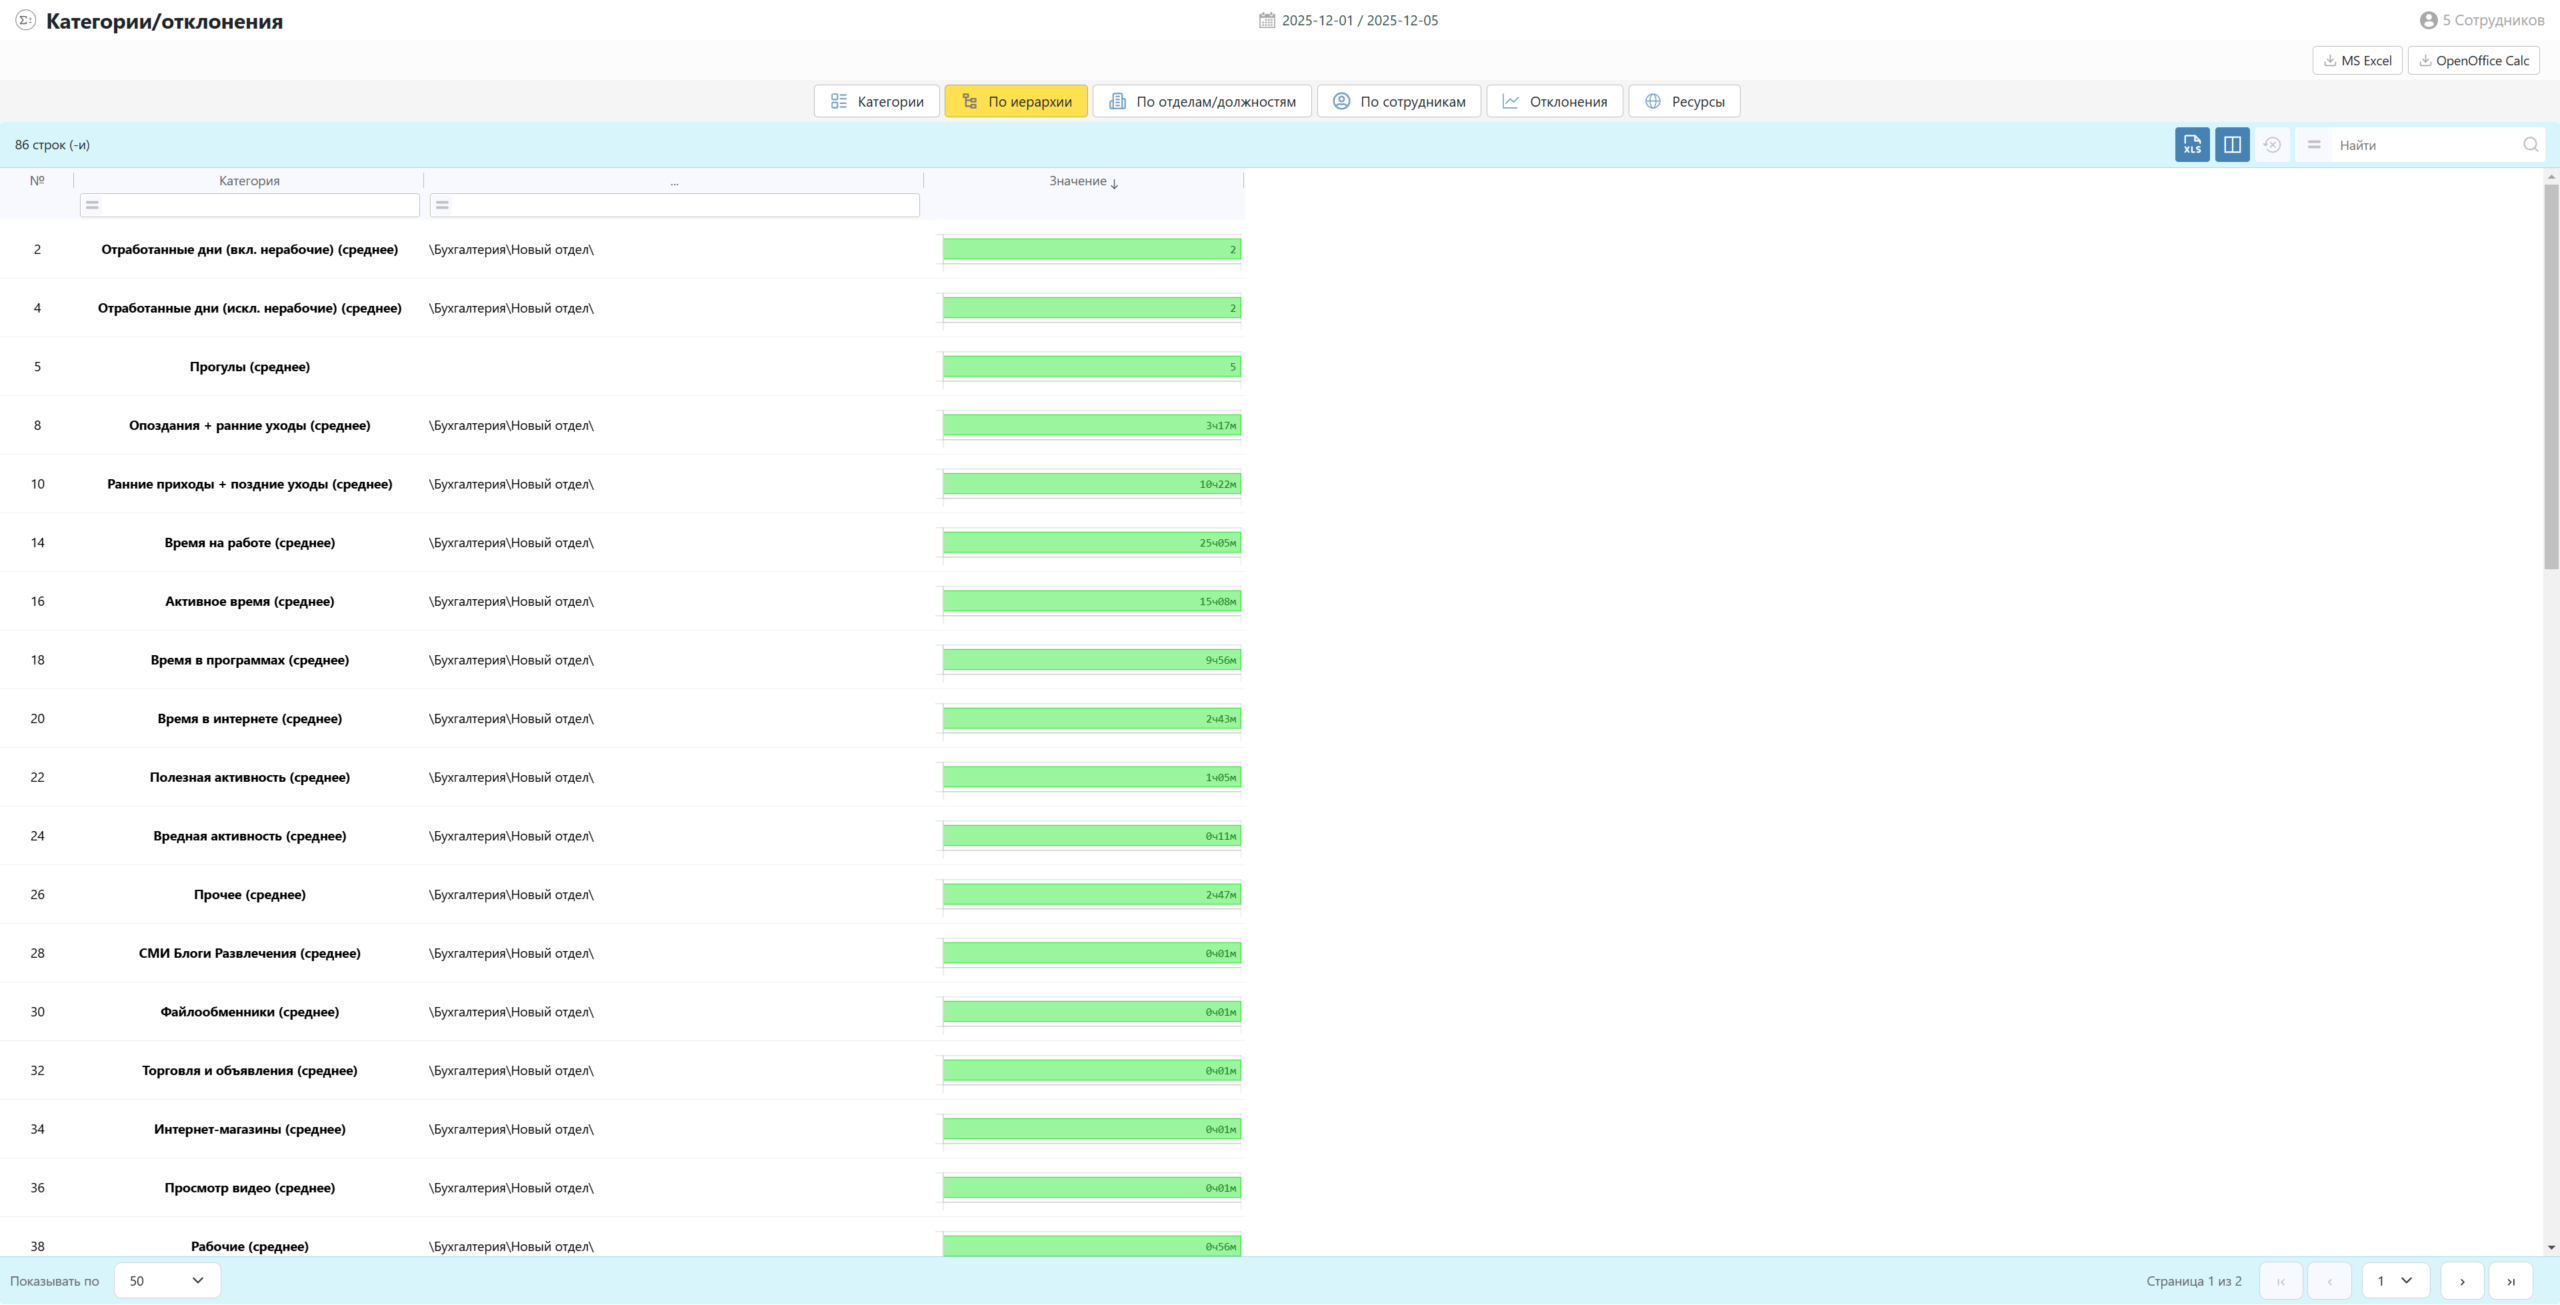Open filter operator in Категория column

pos(92,205)
